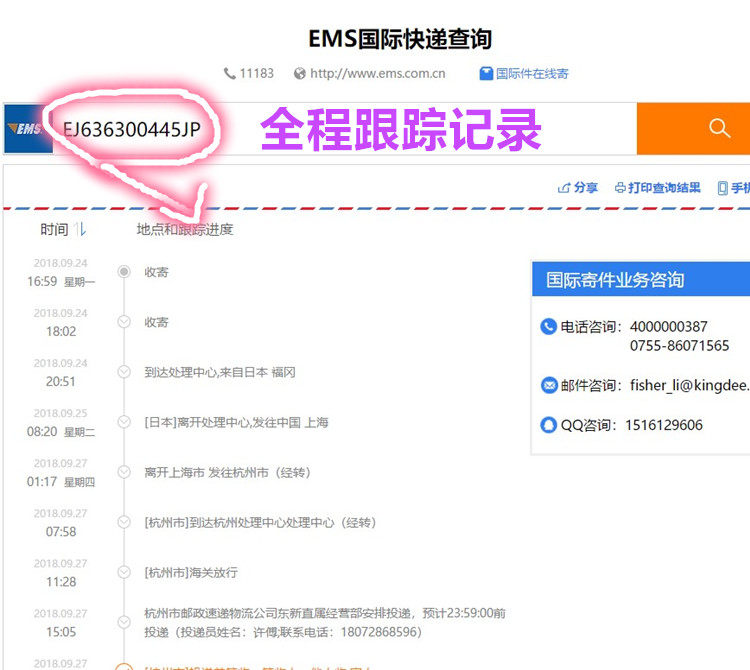Click the 2018.09.25 08:20 星期二 timestamp
Image resolution: width=750 pixels, height=670 pixels.
point(61,423)
